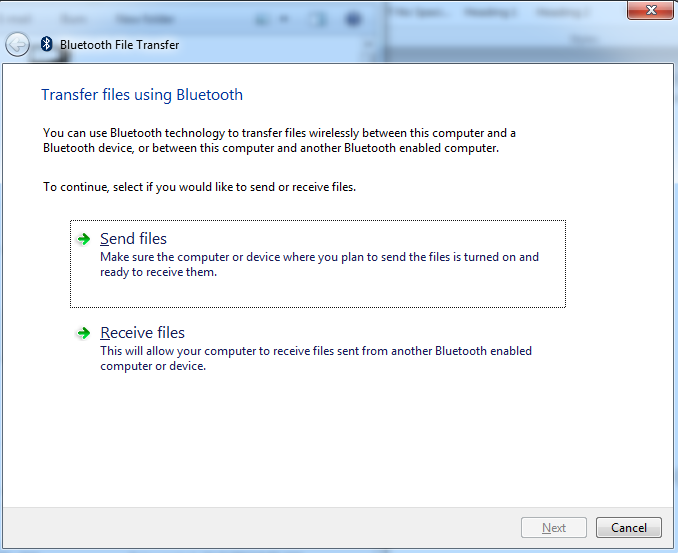This screenshot has height=553, width=678.
Task: Close the wizard with the X button
Action: click(x=651, y=10)
